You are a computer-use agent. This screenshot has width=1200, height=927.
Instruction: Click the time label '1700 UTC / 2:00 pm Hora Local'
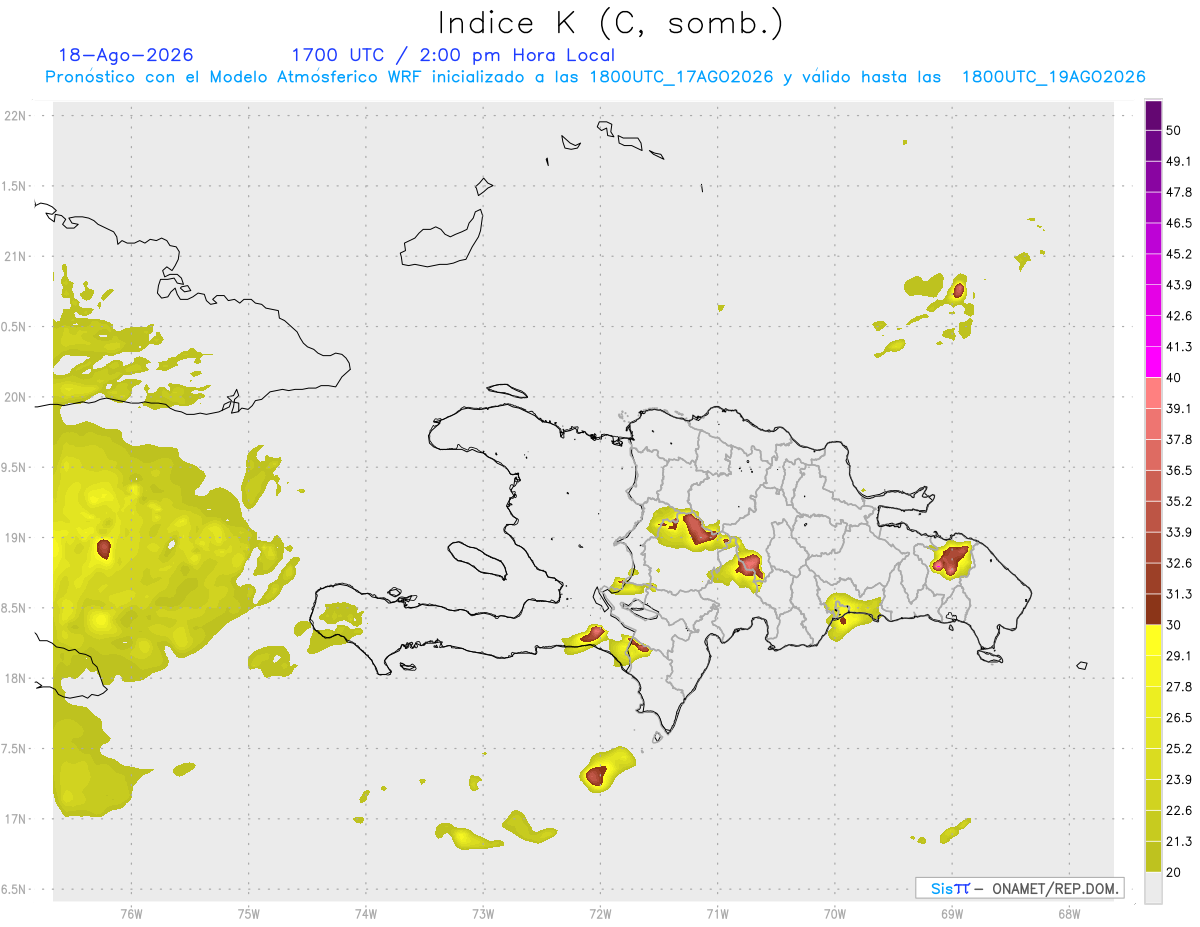coord(453,55)
